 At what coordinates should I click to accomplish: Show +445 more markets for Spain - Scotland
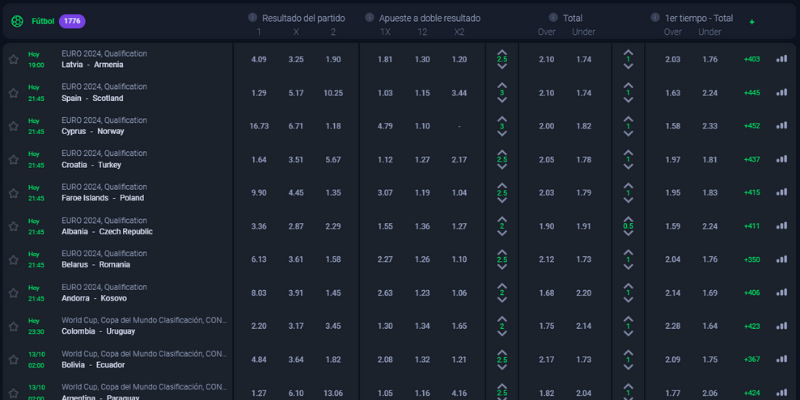pos(752,93)
